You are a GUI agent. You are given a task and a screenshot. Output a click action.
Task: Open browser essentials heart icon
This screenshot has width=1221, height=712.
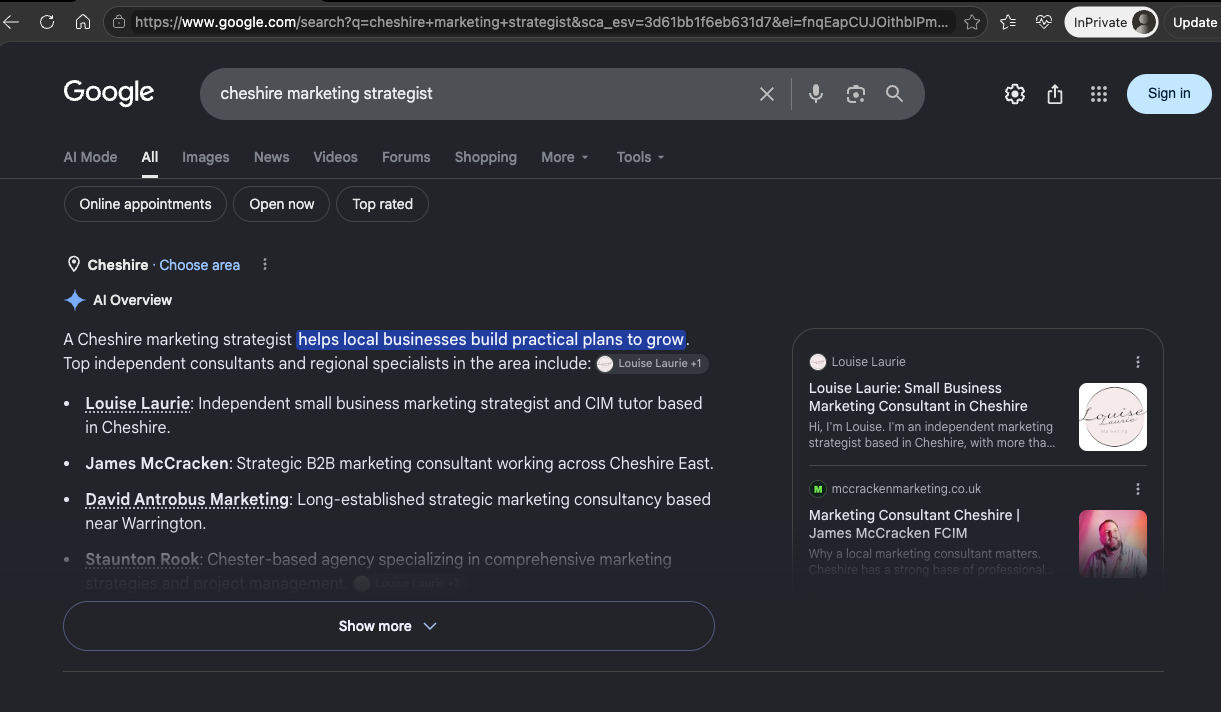point(1044,22)
